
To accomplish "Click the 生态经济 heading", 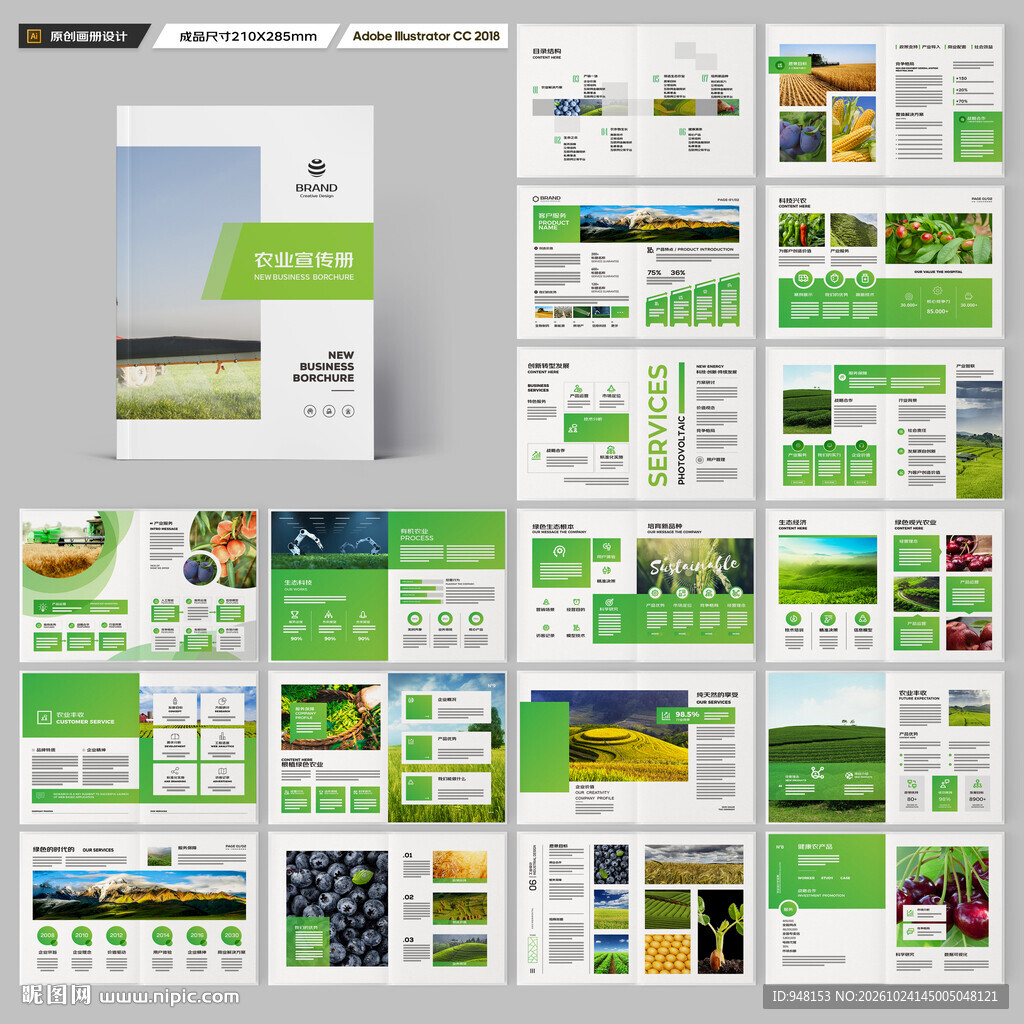I will [792, 522].
